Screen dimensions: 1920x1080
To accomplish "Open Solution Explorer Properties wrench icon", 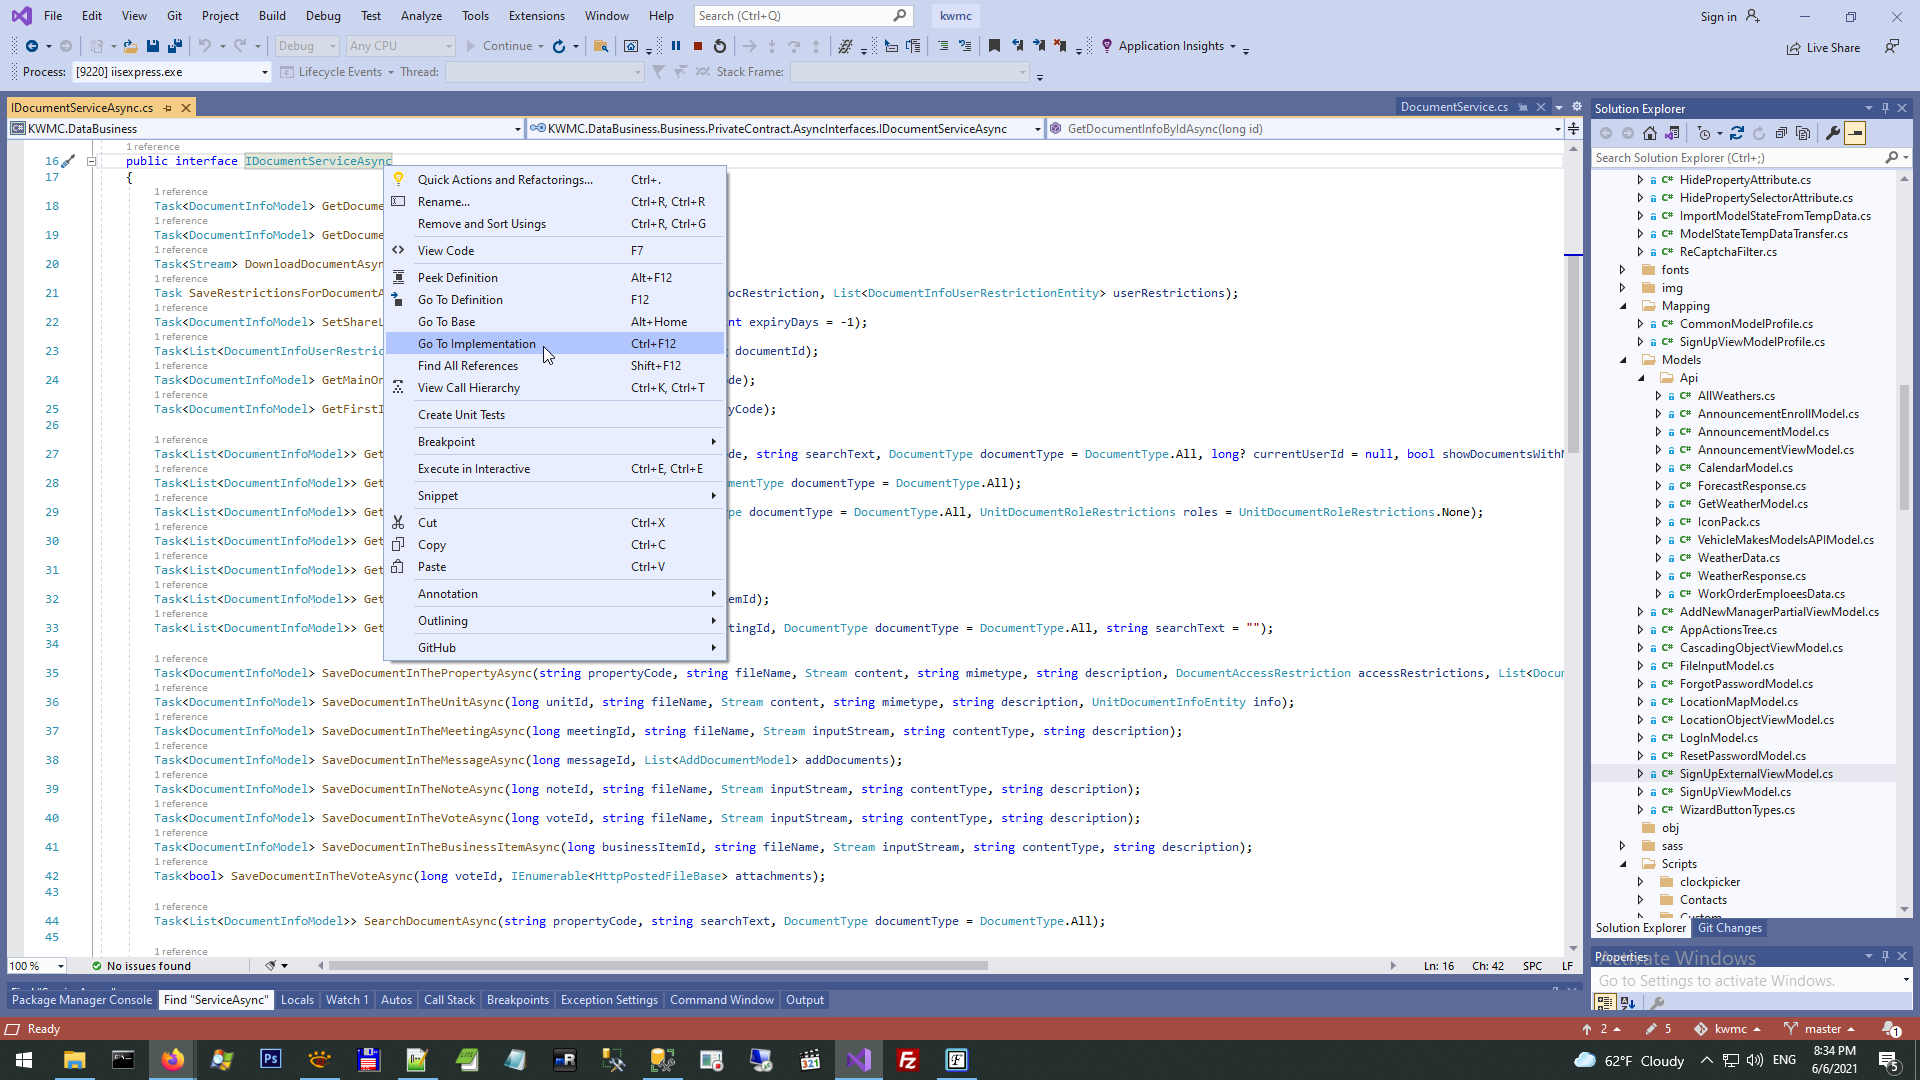I will 1832,133.
